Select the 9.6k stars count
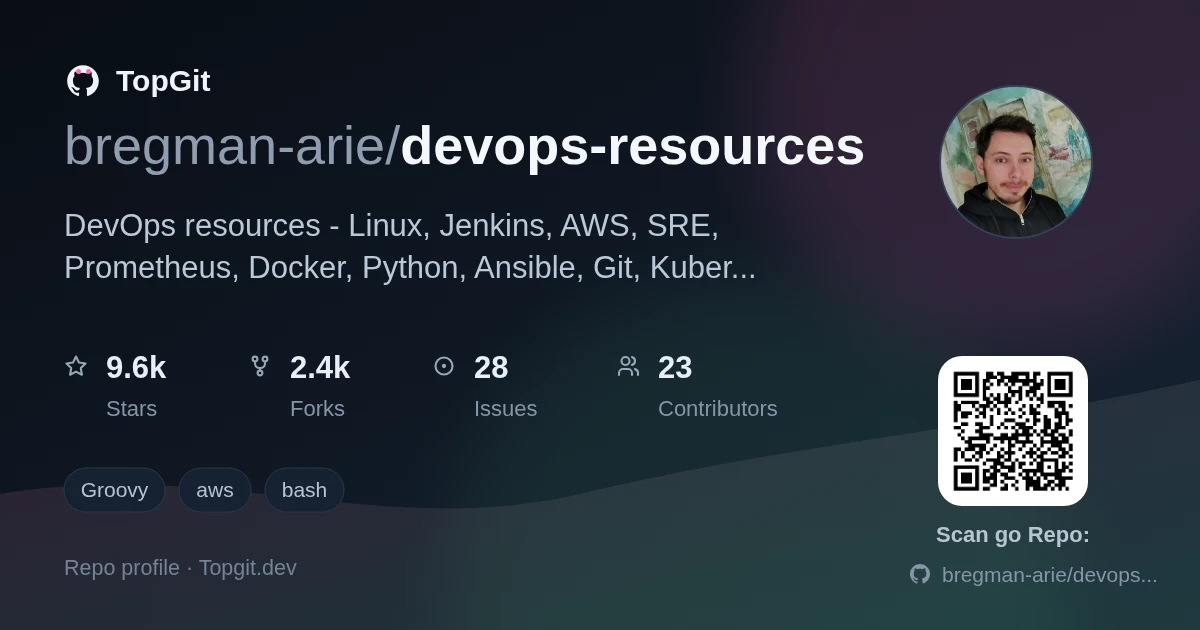The image size is (1200, 630). [x=136, y=368]
